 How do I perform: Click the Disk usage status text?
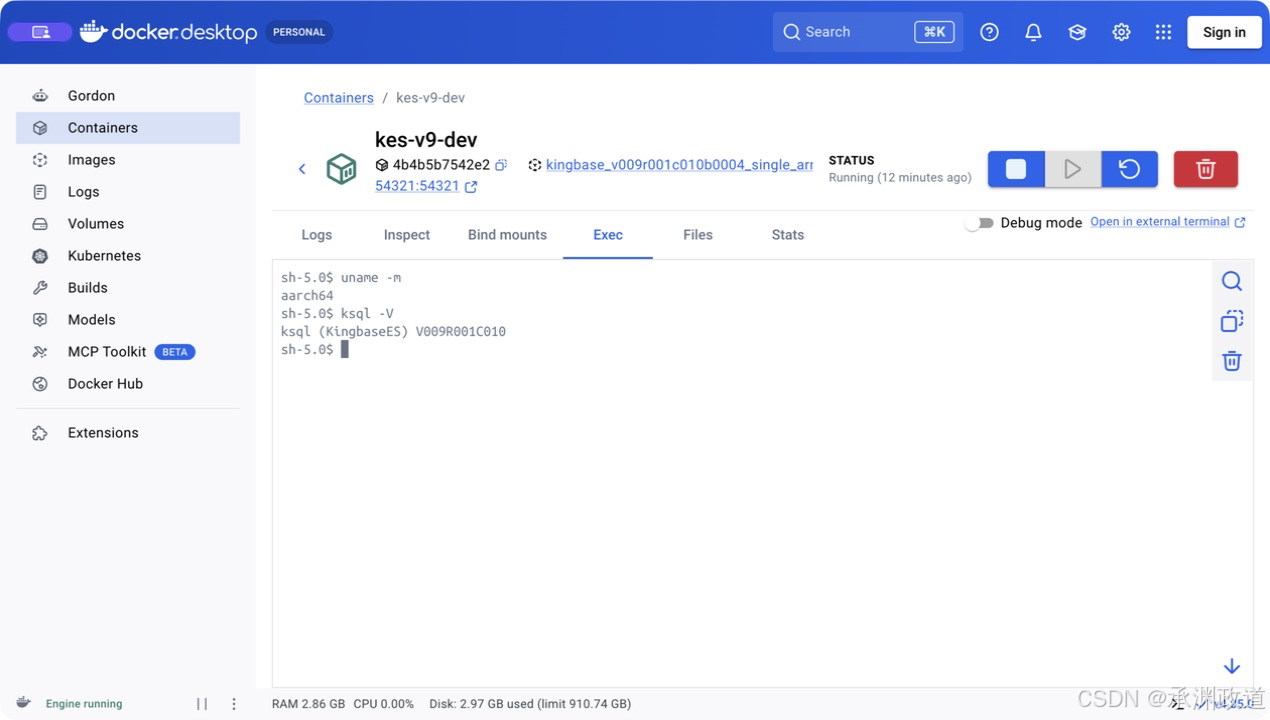click(530, 704)
